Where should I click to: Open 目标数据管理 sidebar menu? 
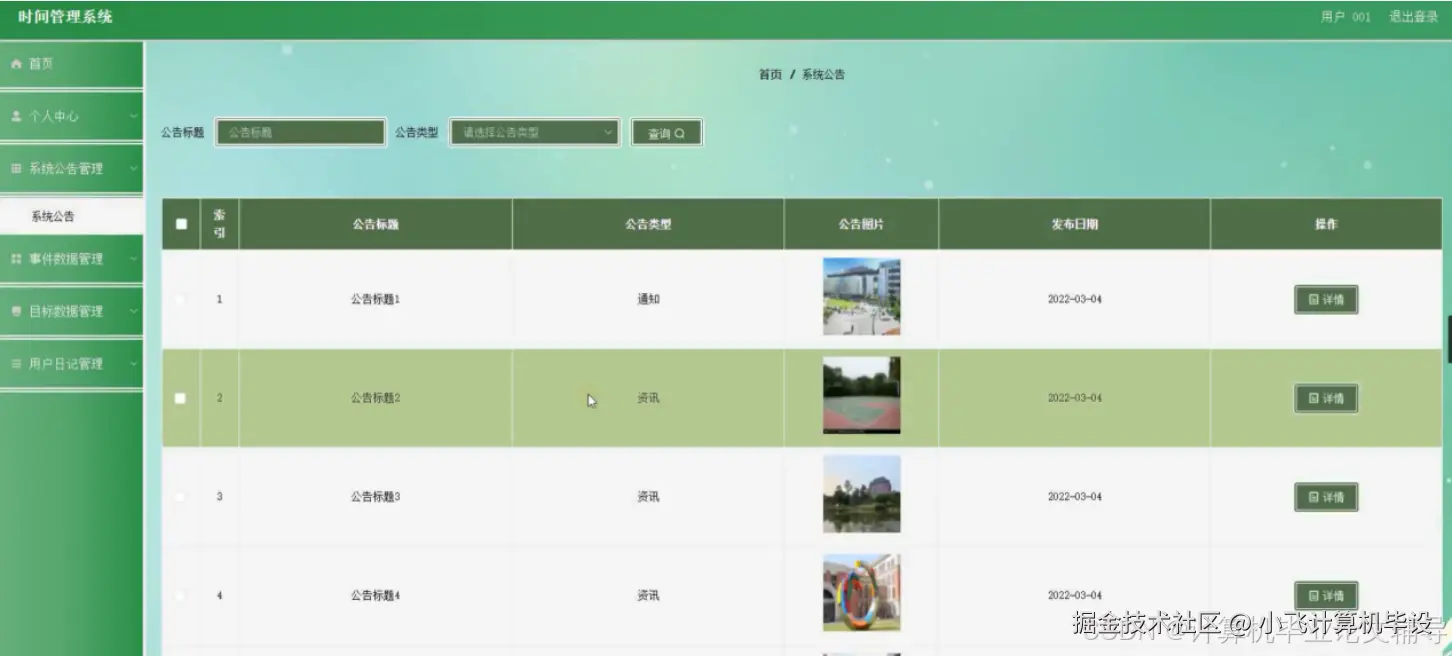coord(71,311)
